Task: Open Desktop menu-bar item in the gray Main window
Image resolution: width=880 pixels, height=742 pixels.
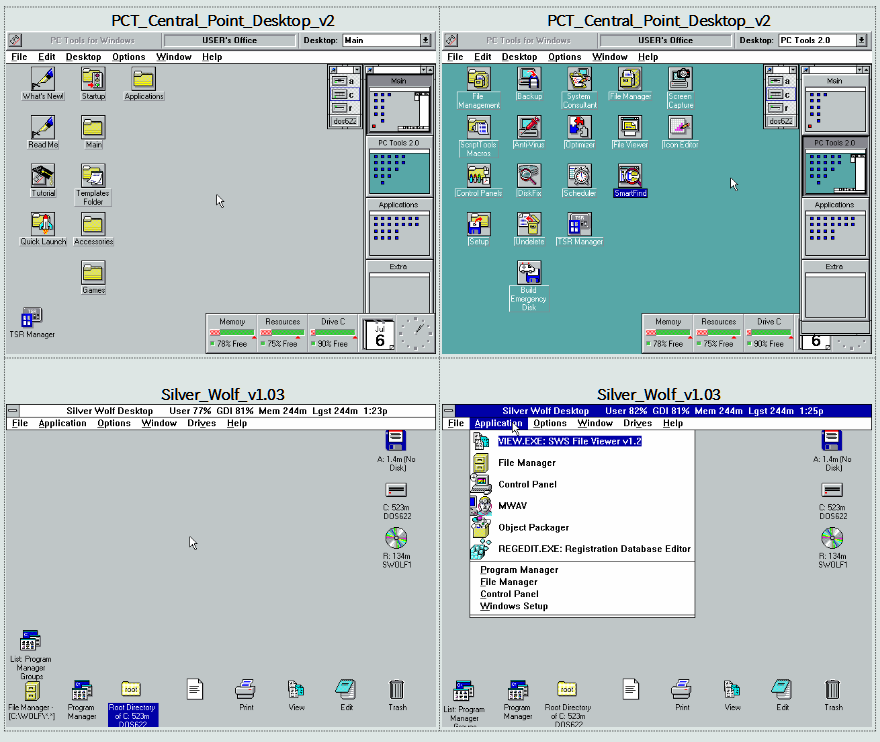Action: [x=83, y=57]
